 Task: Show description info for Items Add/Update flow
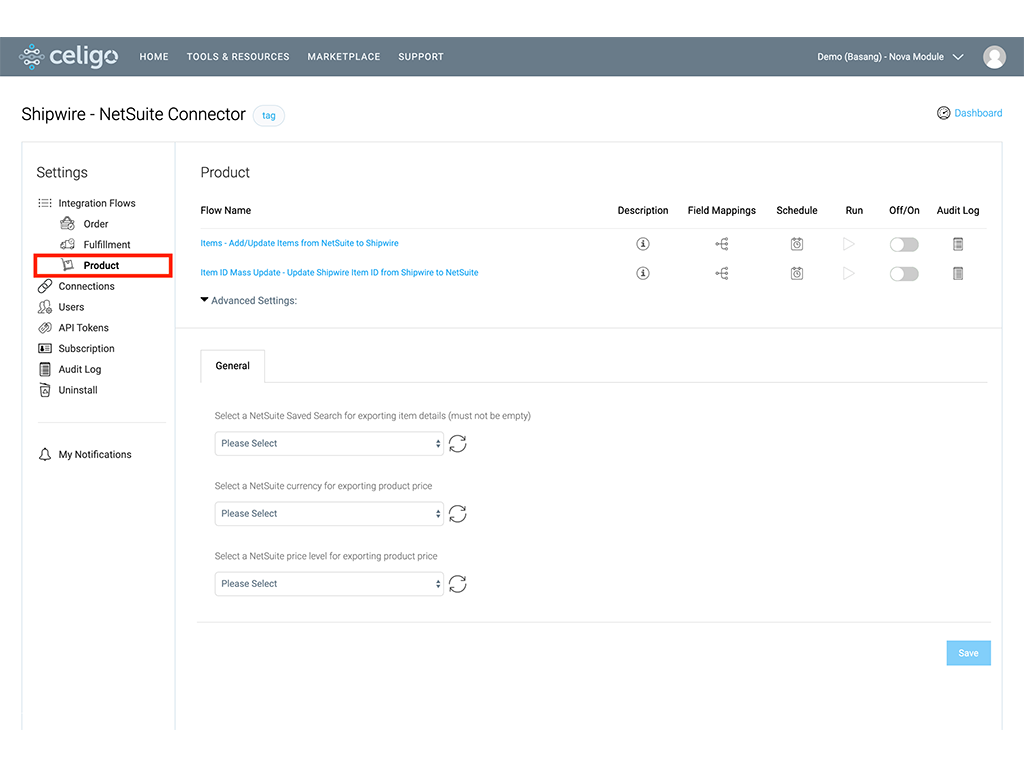point(643,244)
